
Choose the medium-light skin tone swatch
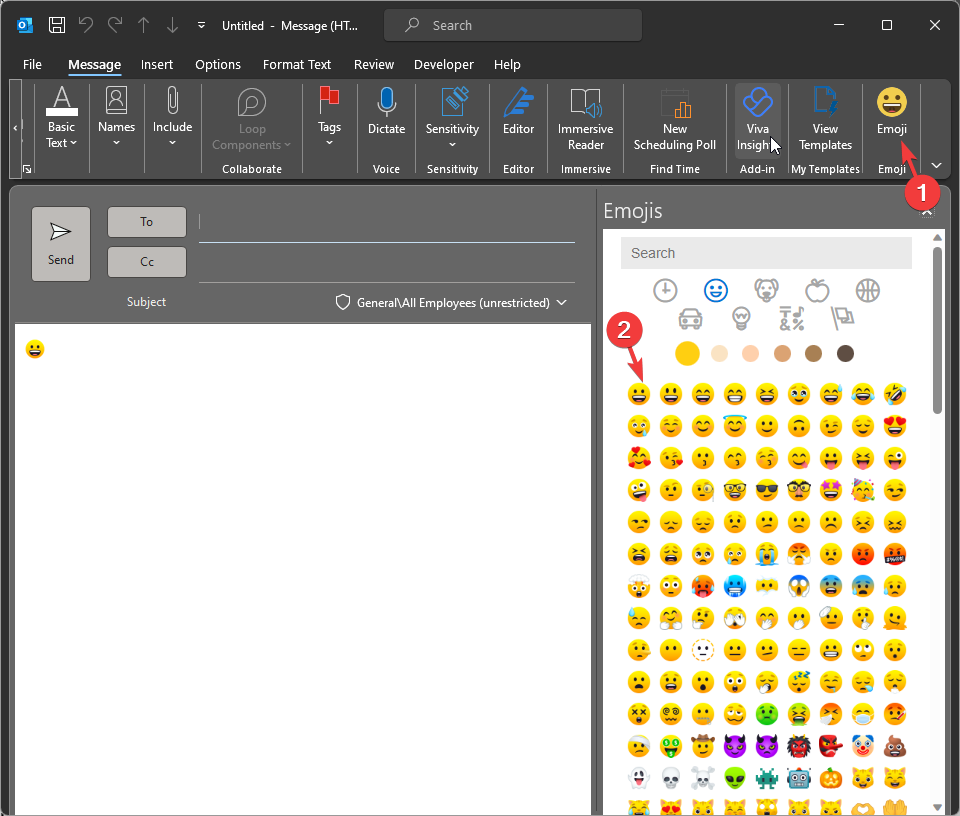(x=751, y=353)
